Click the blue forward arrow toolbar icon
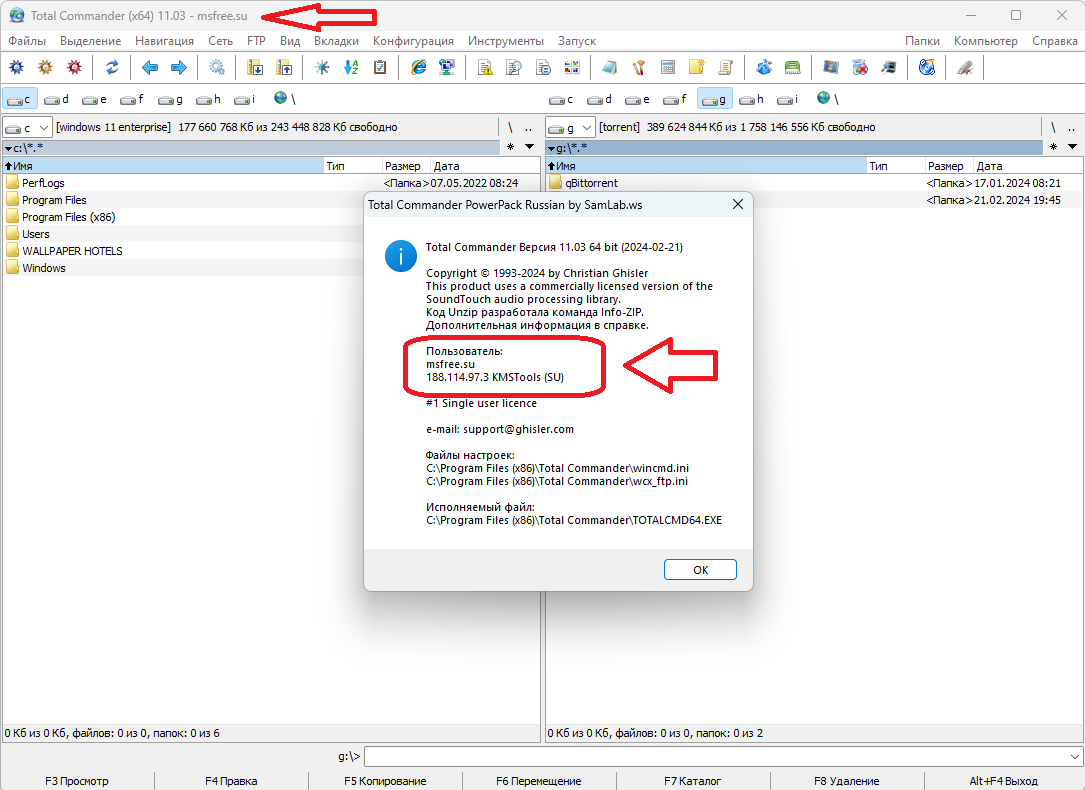The image size is (1085, 790). click(179, 67)
